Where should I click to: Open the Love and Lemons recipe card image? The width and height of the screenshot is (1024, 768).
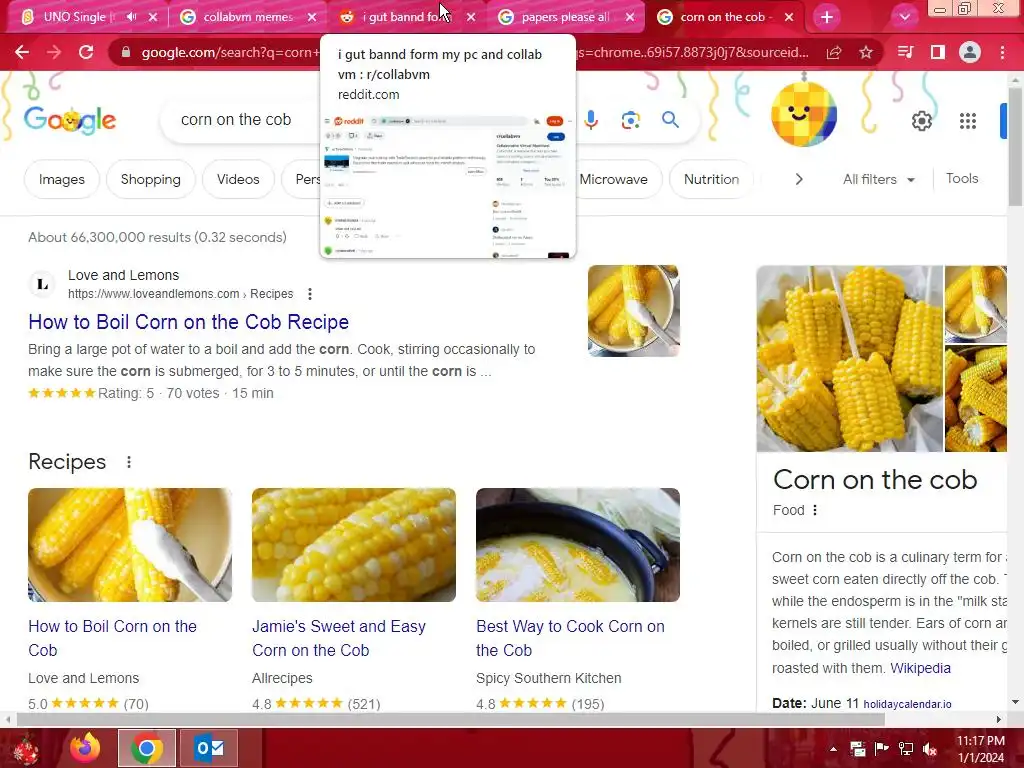[130, 545]
